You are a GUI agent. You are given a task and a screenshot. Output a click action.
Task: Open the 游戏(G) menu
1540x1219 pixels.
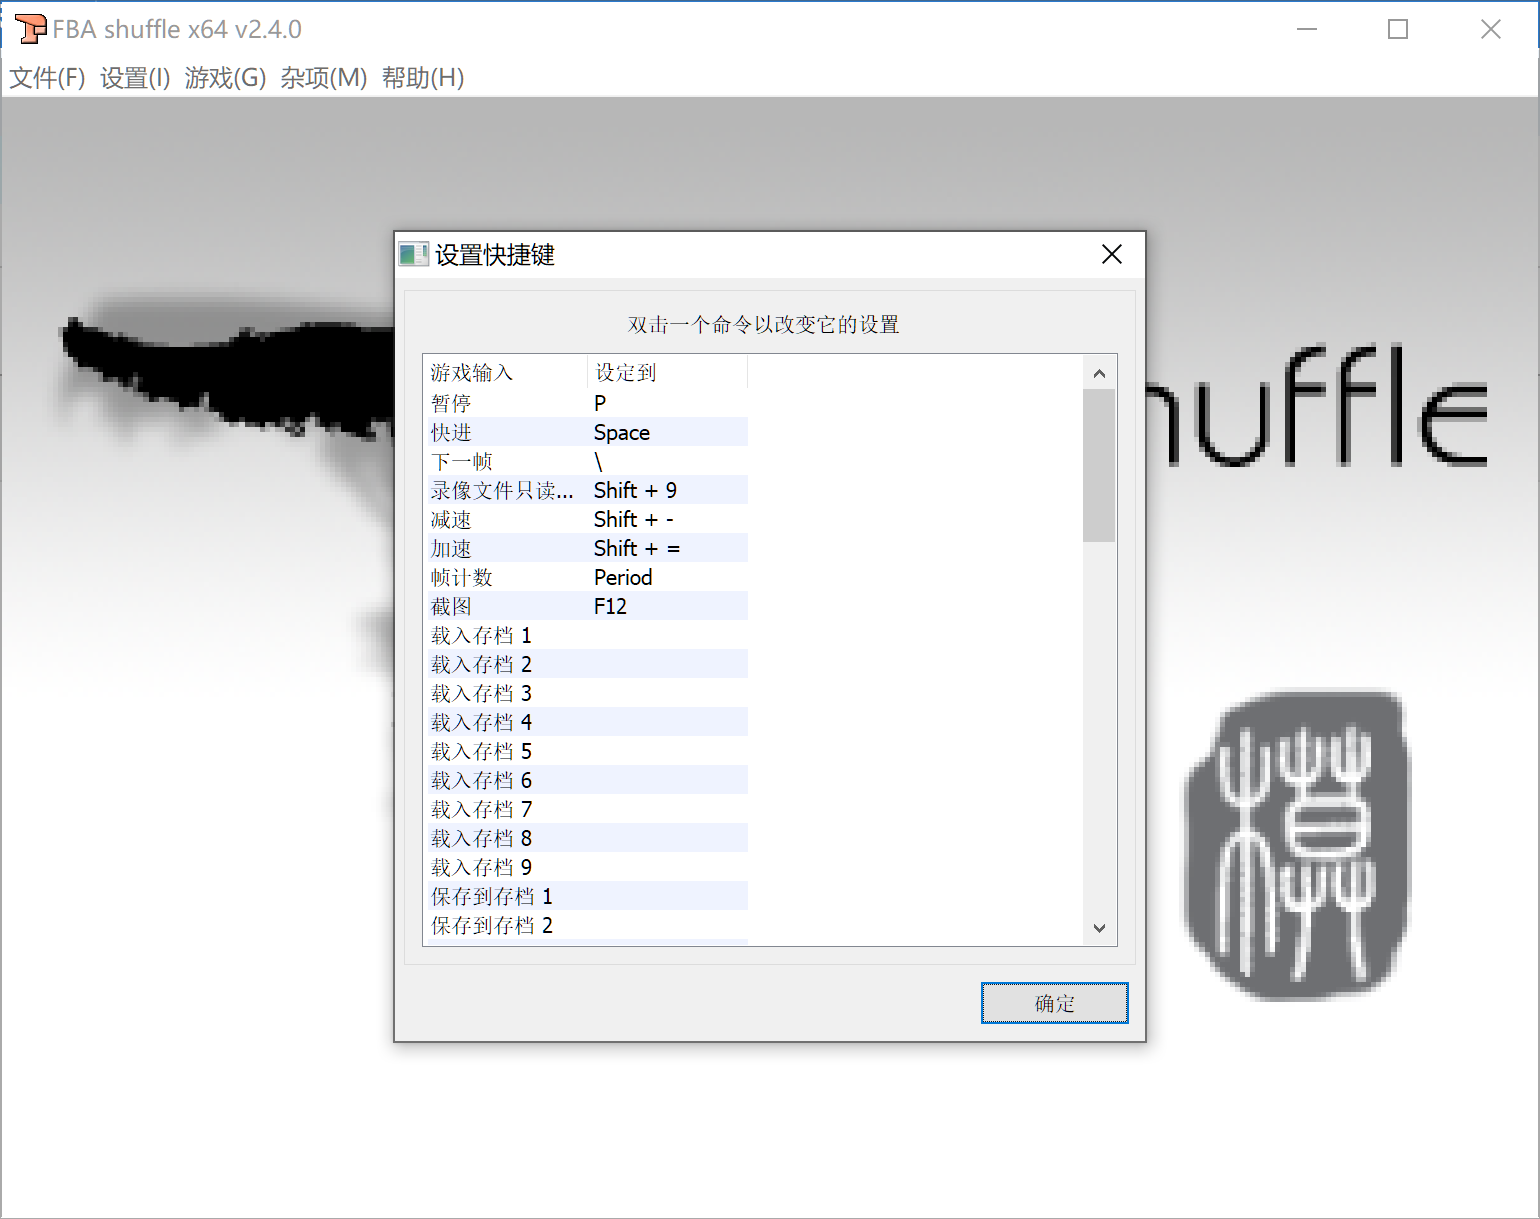225,78
